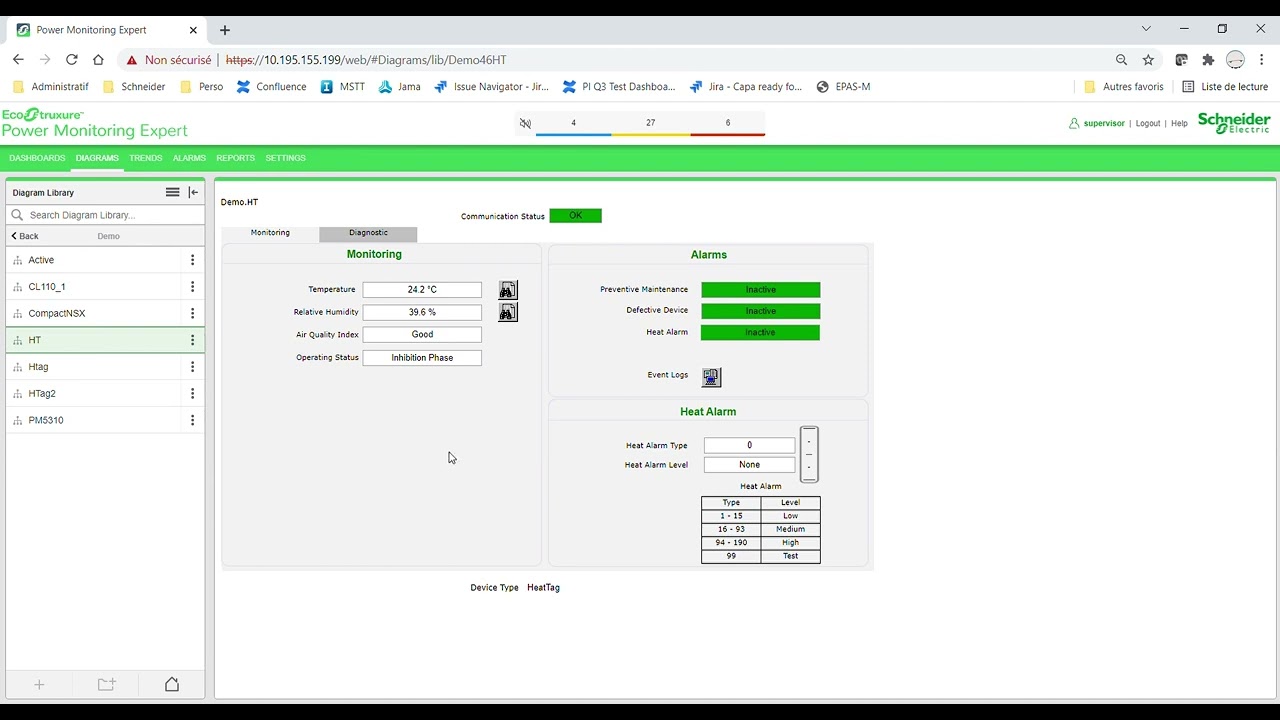Open the Confluence bookmark

tap(271, 87)
